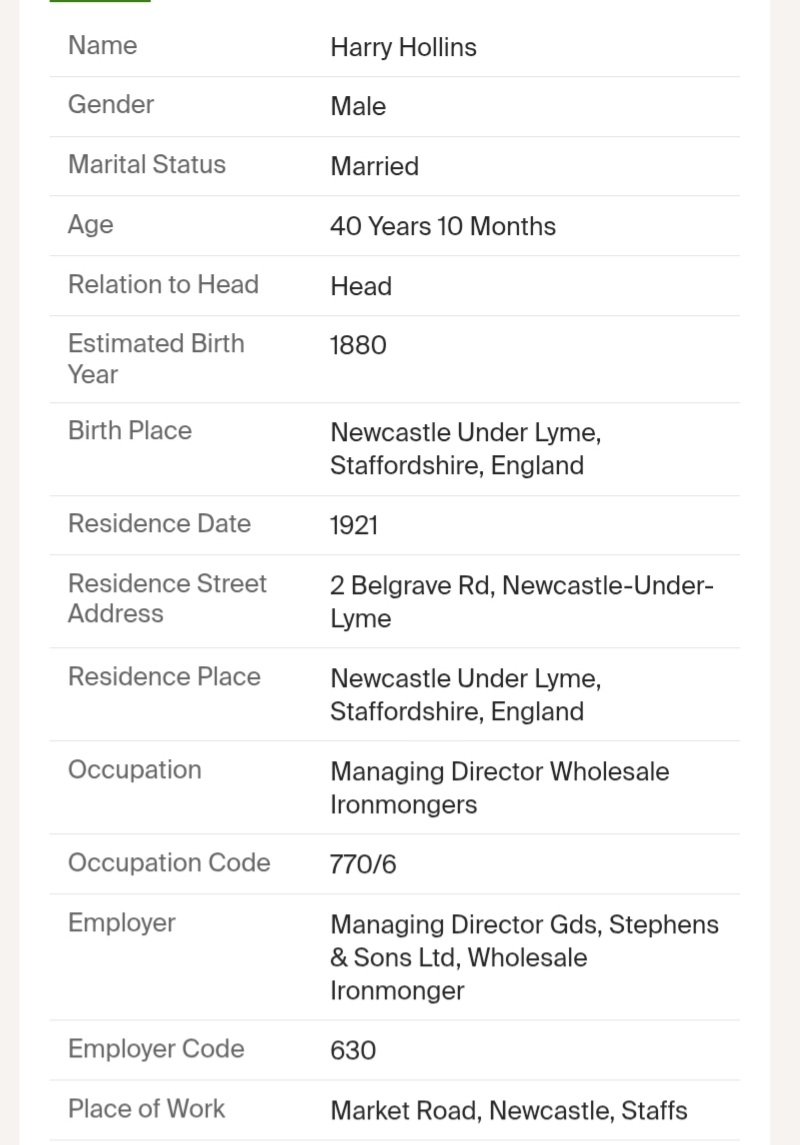Select the estimated birth year 1880
The image size is (800, 1145).
click(x=358, y=346)
